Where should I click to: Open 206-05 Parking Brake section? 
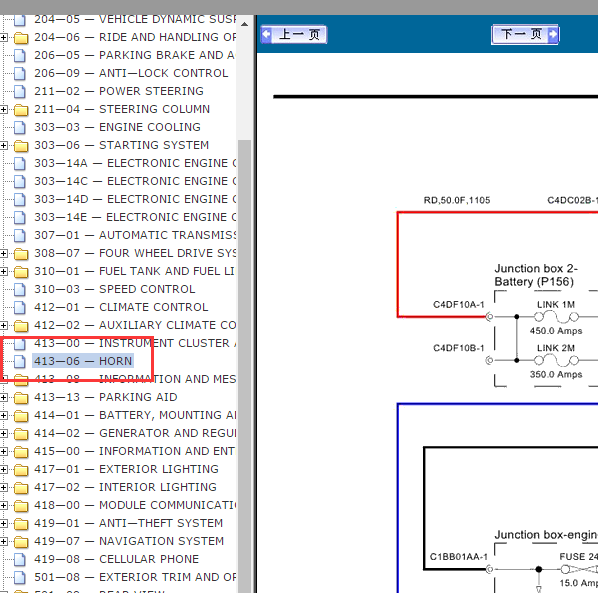tap(134, 55)
